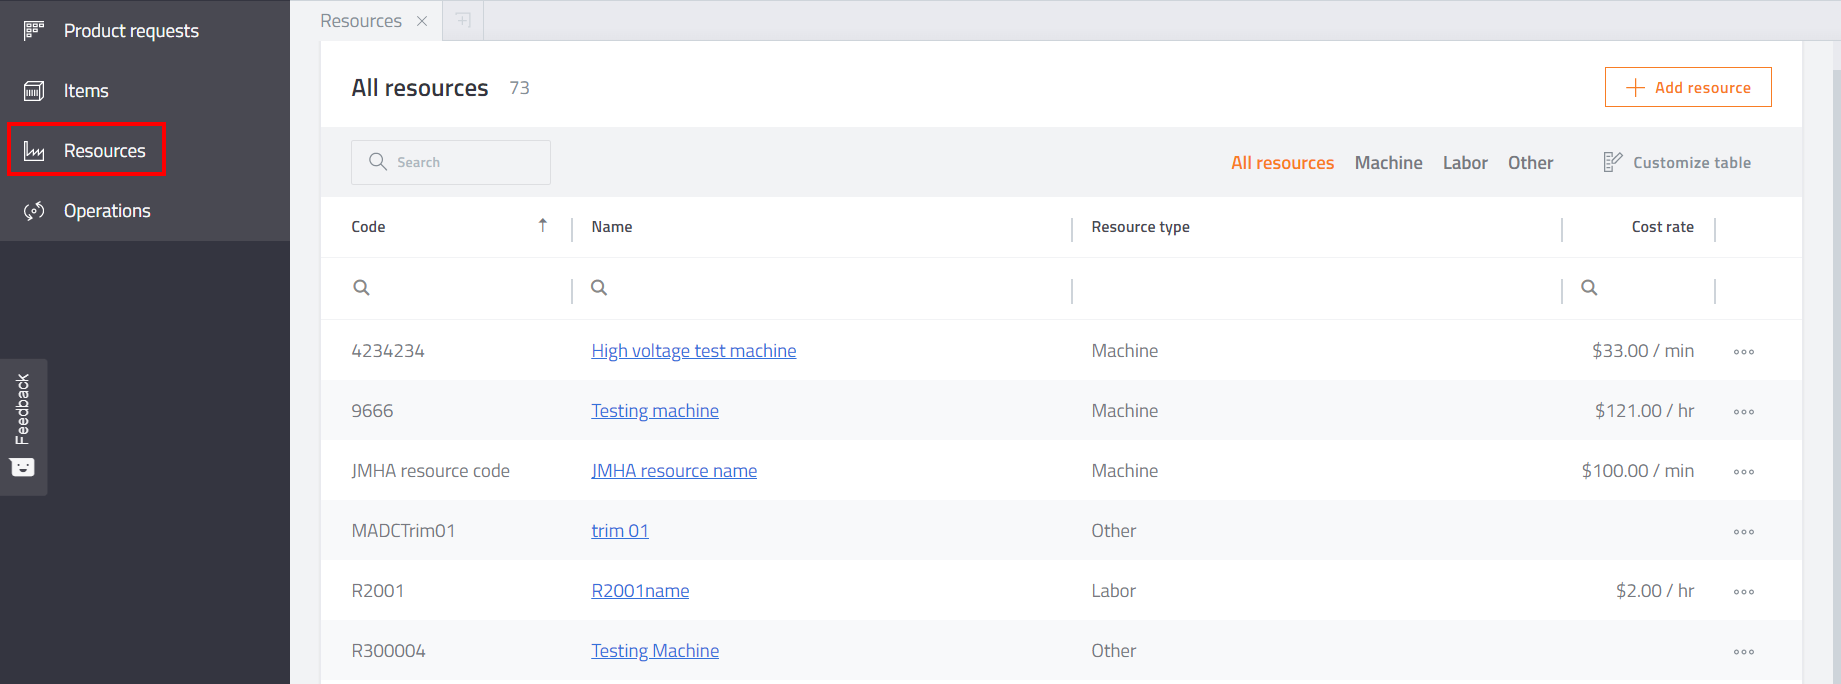Click cost rate $121.00 / hr

click(1644, 411)
